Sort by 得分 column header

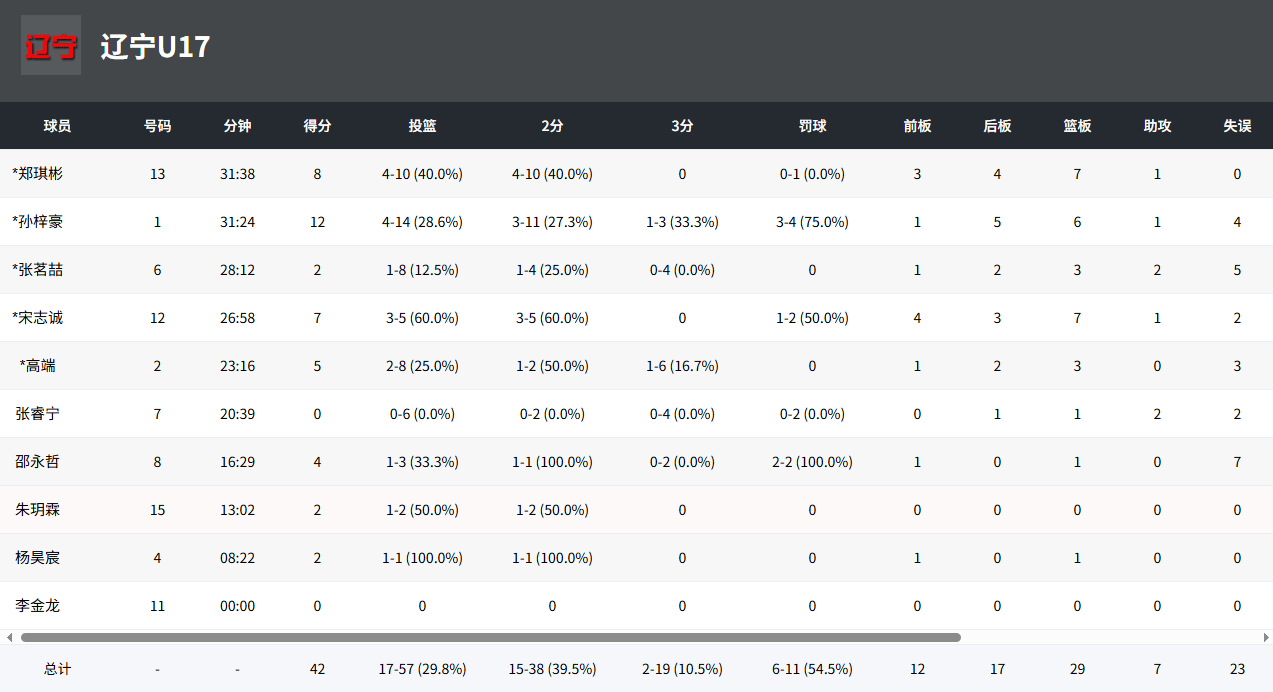[317, 126]
